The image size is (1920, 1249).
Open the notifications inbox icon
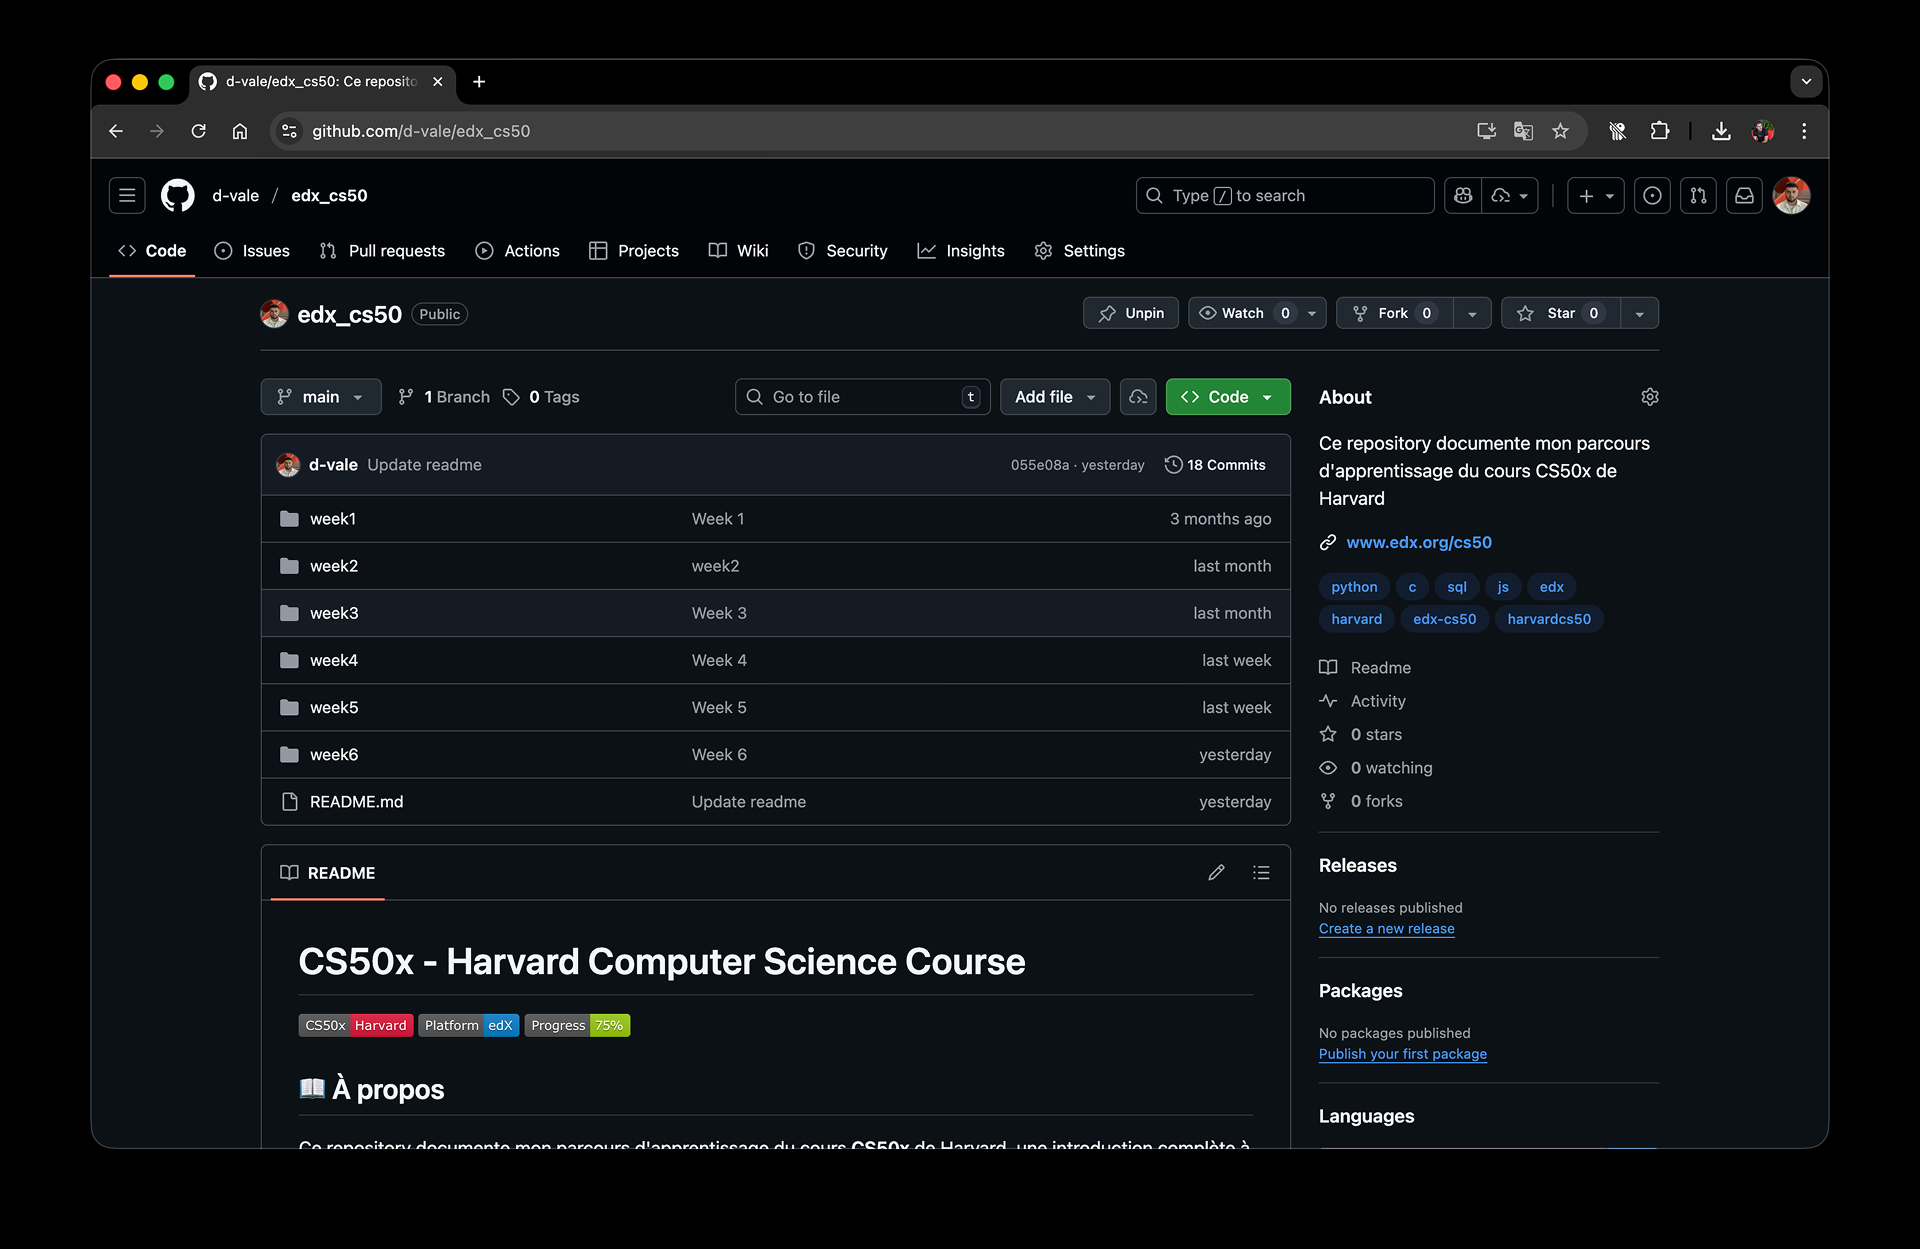click(x=1744, y=196)
